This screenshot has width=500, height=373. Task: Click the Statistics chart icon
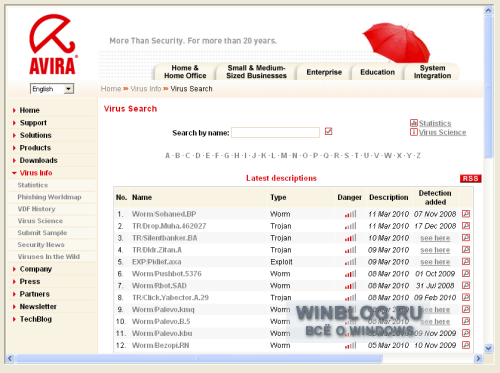414,123
